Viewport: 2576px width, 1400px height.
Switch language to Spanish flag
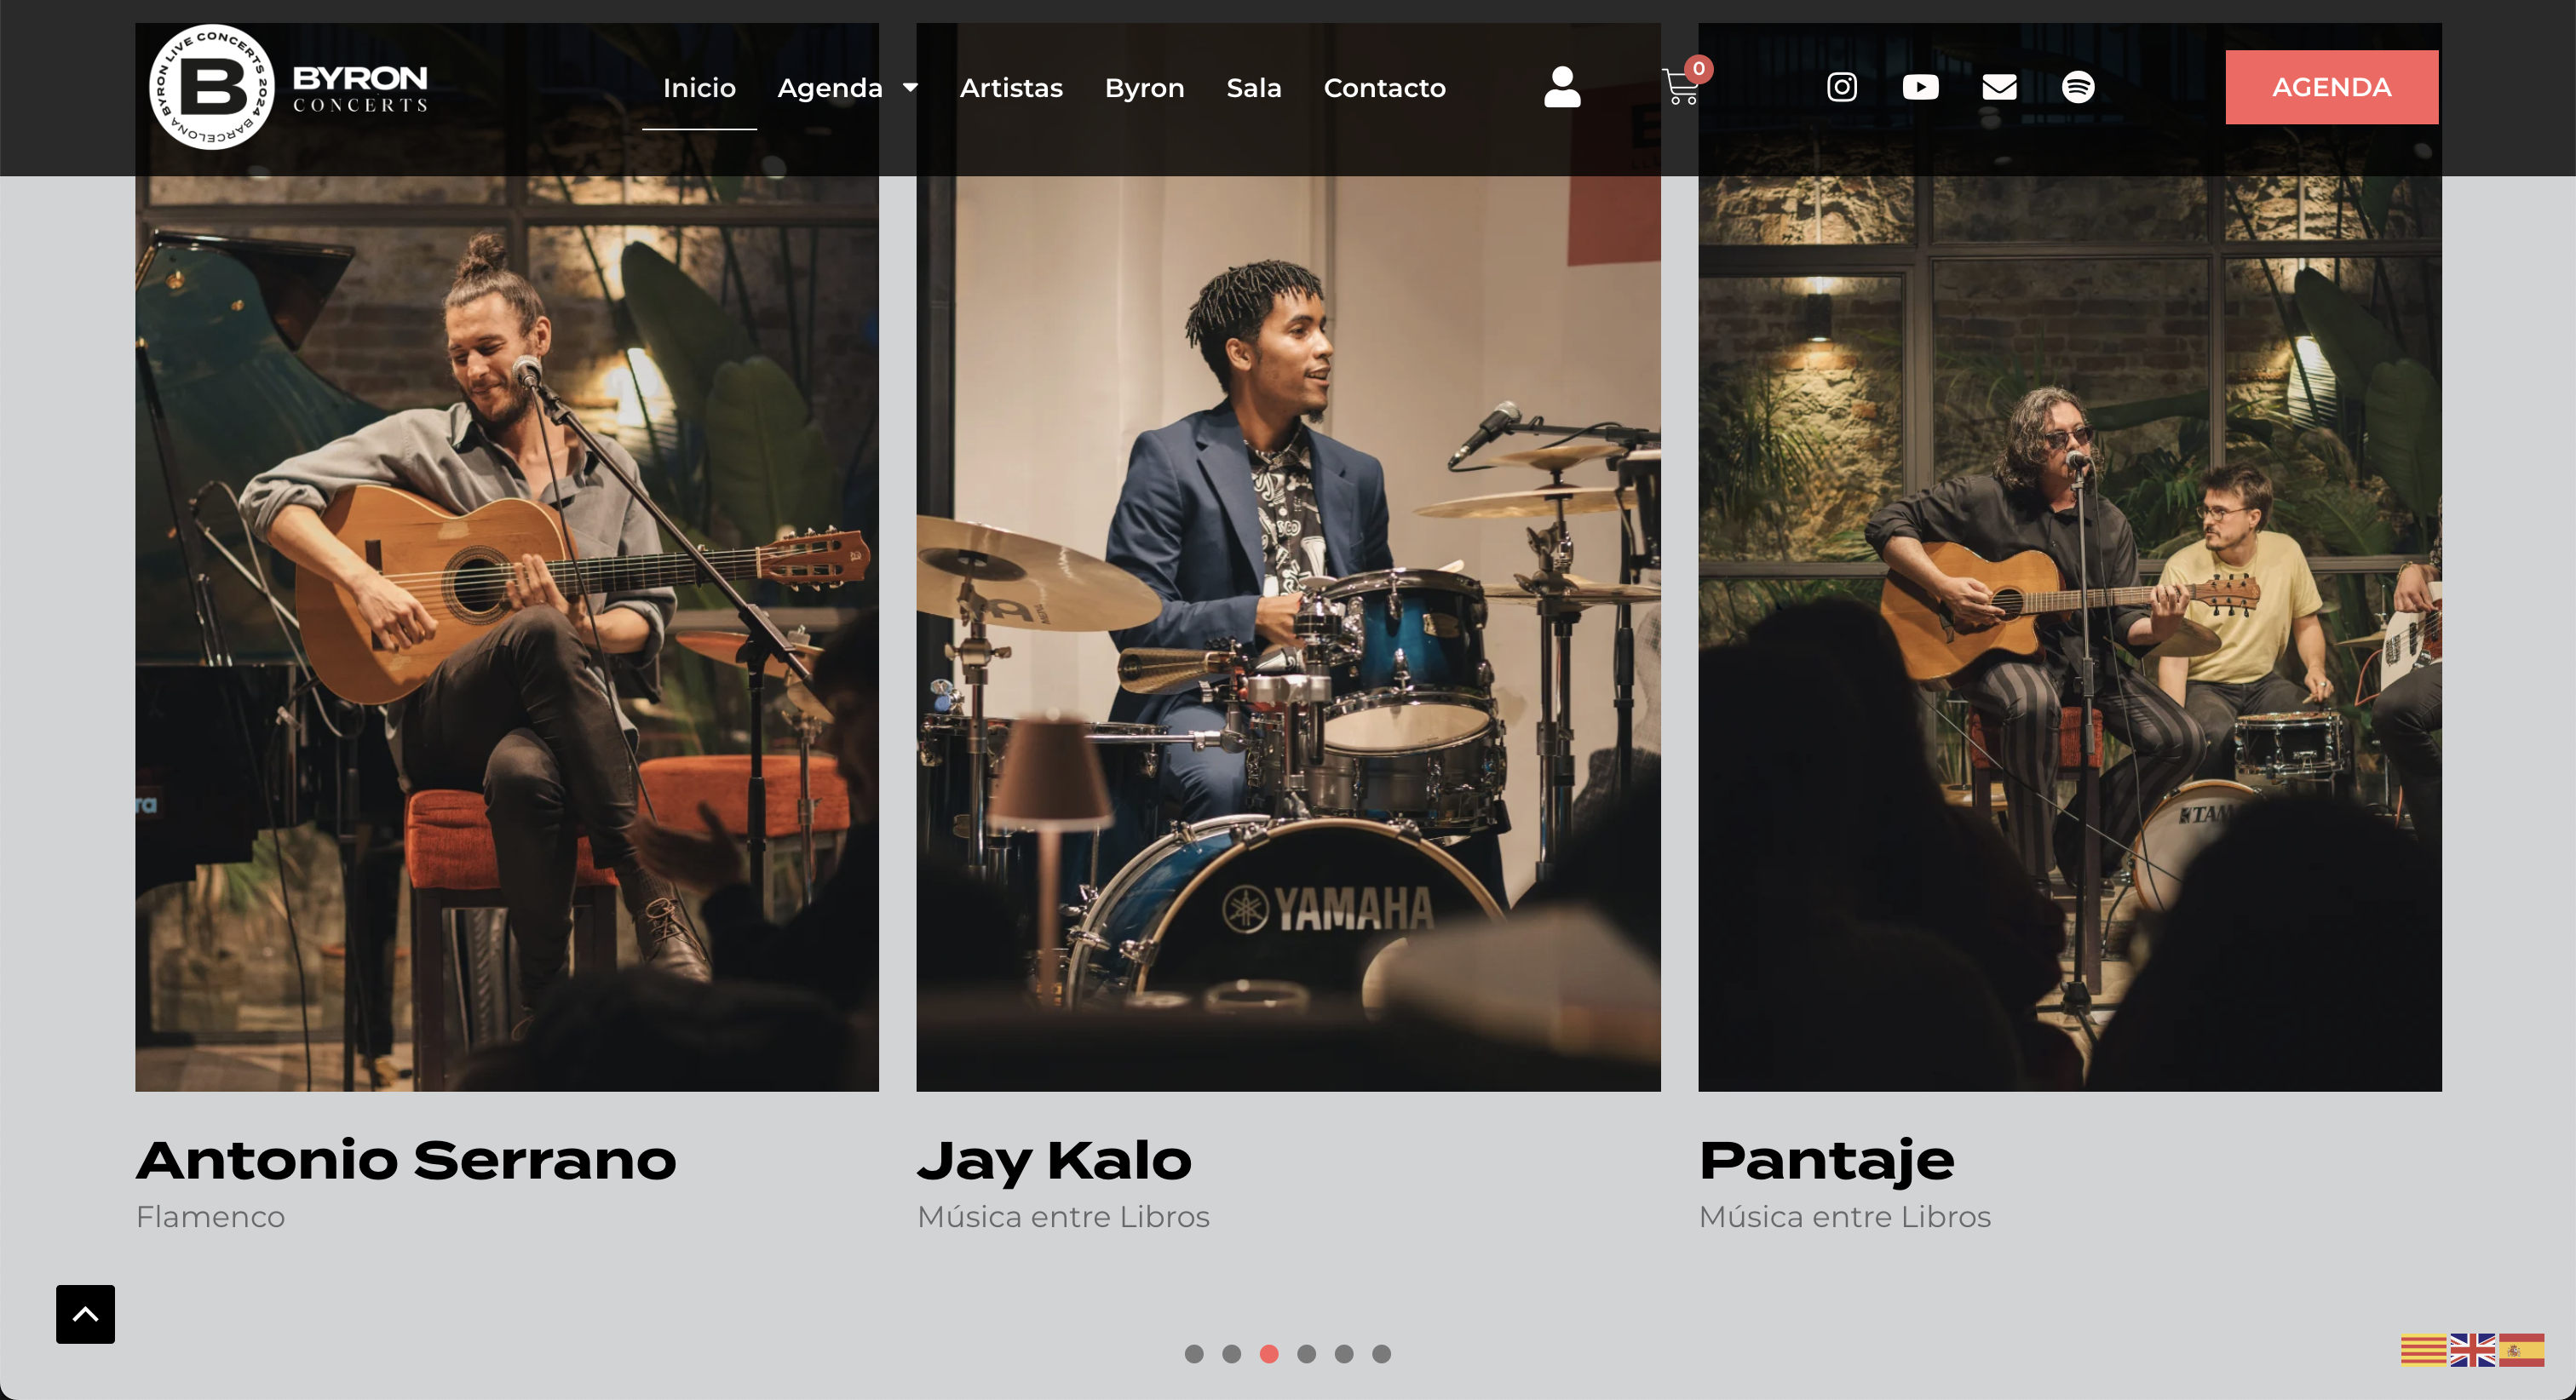tap(2521, 1349)
